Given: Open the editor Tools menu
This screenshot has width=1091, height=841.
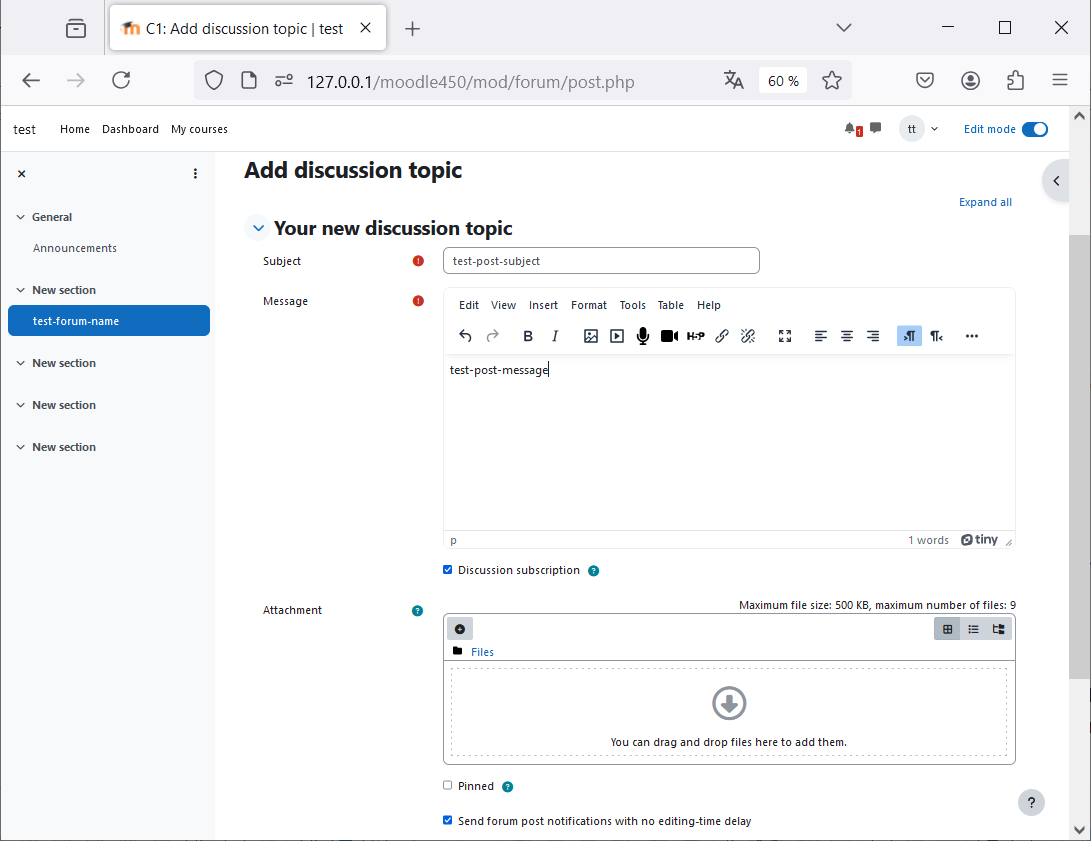Looking at the screenshot, I should [x=632, y=305].
